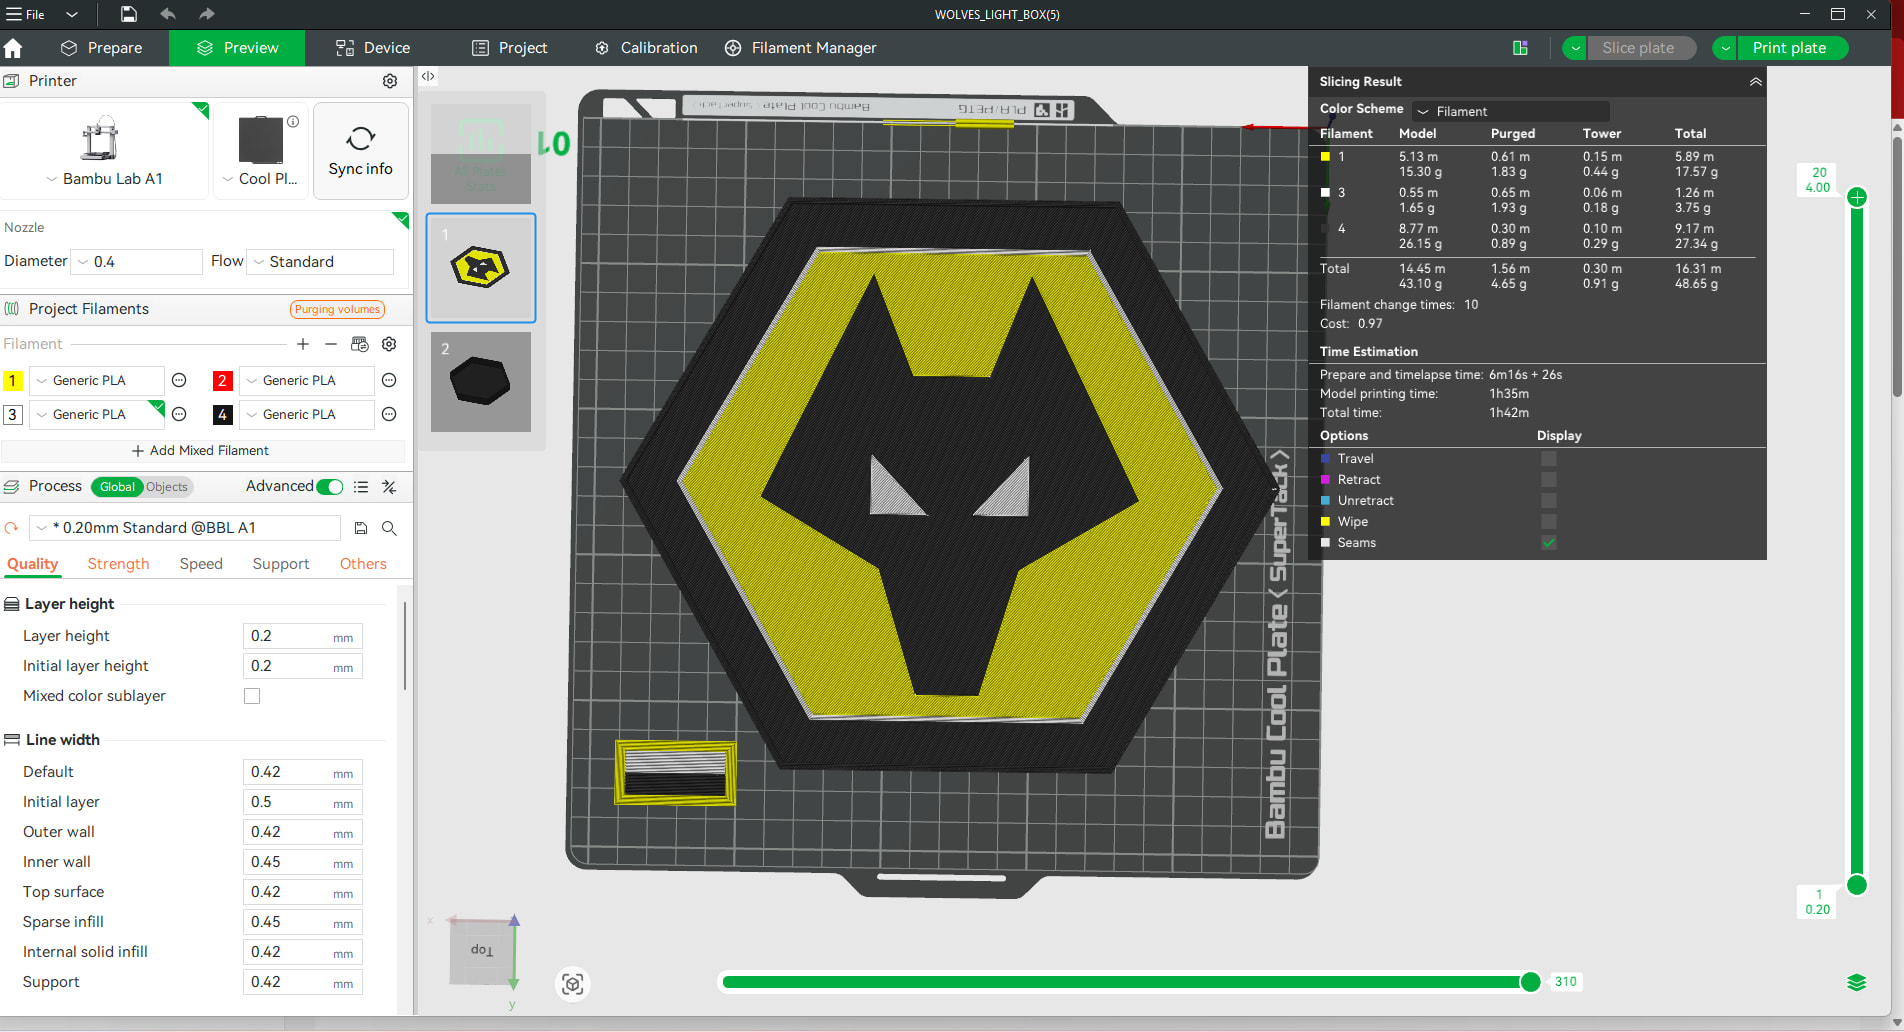Viewport: 1904px width, 1032px height.
Task: Open the File menu dropdown arrow
Action: pos(72,15)
